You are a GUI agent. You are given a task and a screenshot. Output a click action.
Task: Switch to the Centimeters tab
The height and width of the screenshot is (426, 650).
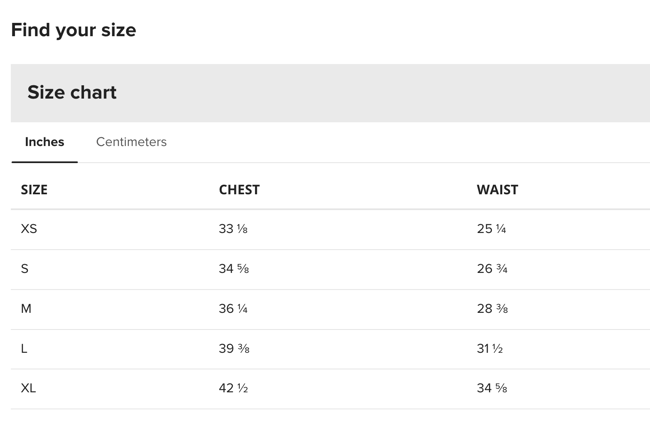(x=131, y=142)
